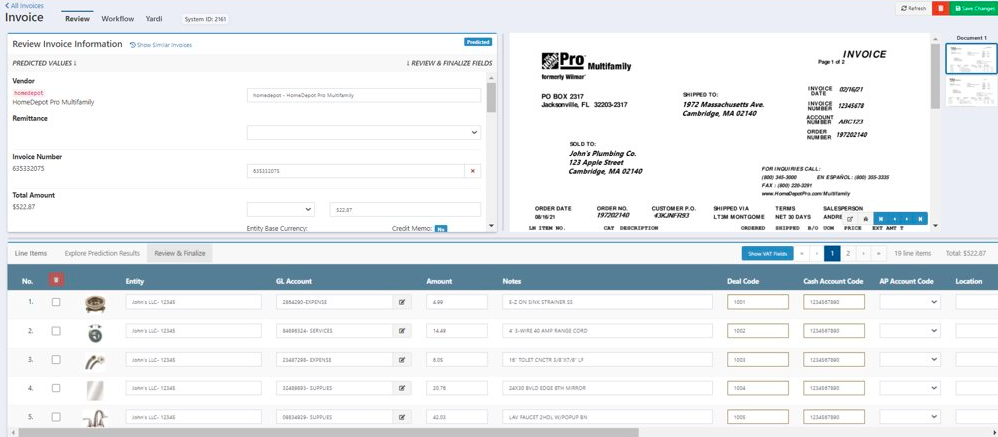Screen dimensions: 998x437
Task: Open AP Account Code dropdown for row 3
Action: click(x=910, y=359)
